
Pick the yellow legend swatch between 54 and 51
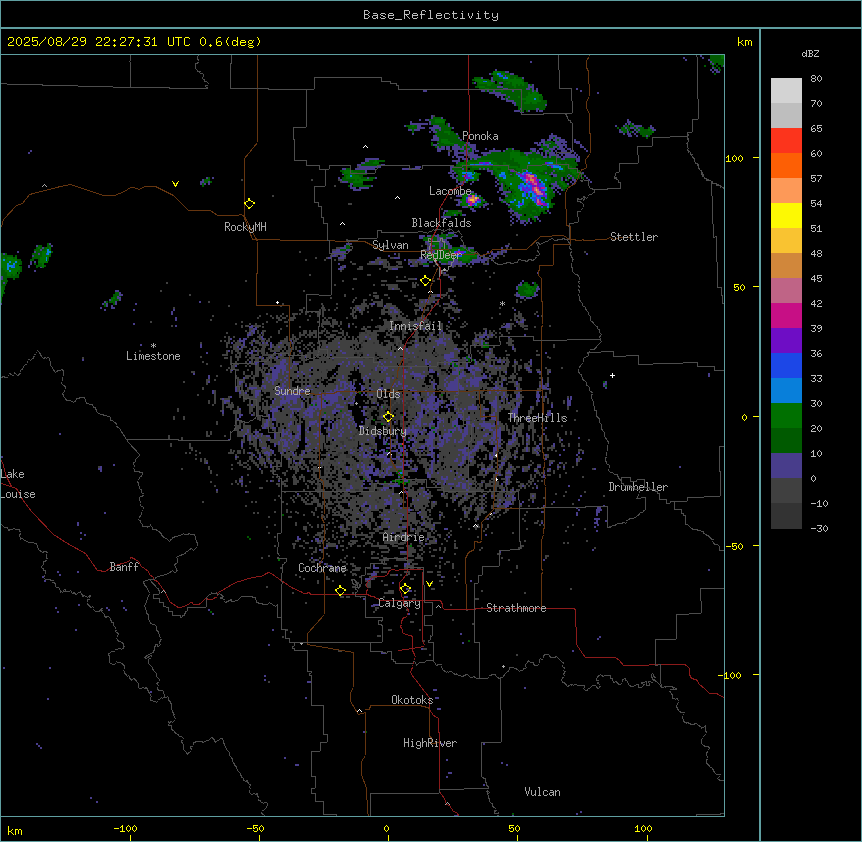[x=786, y=216]
